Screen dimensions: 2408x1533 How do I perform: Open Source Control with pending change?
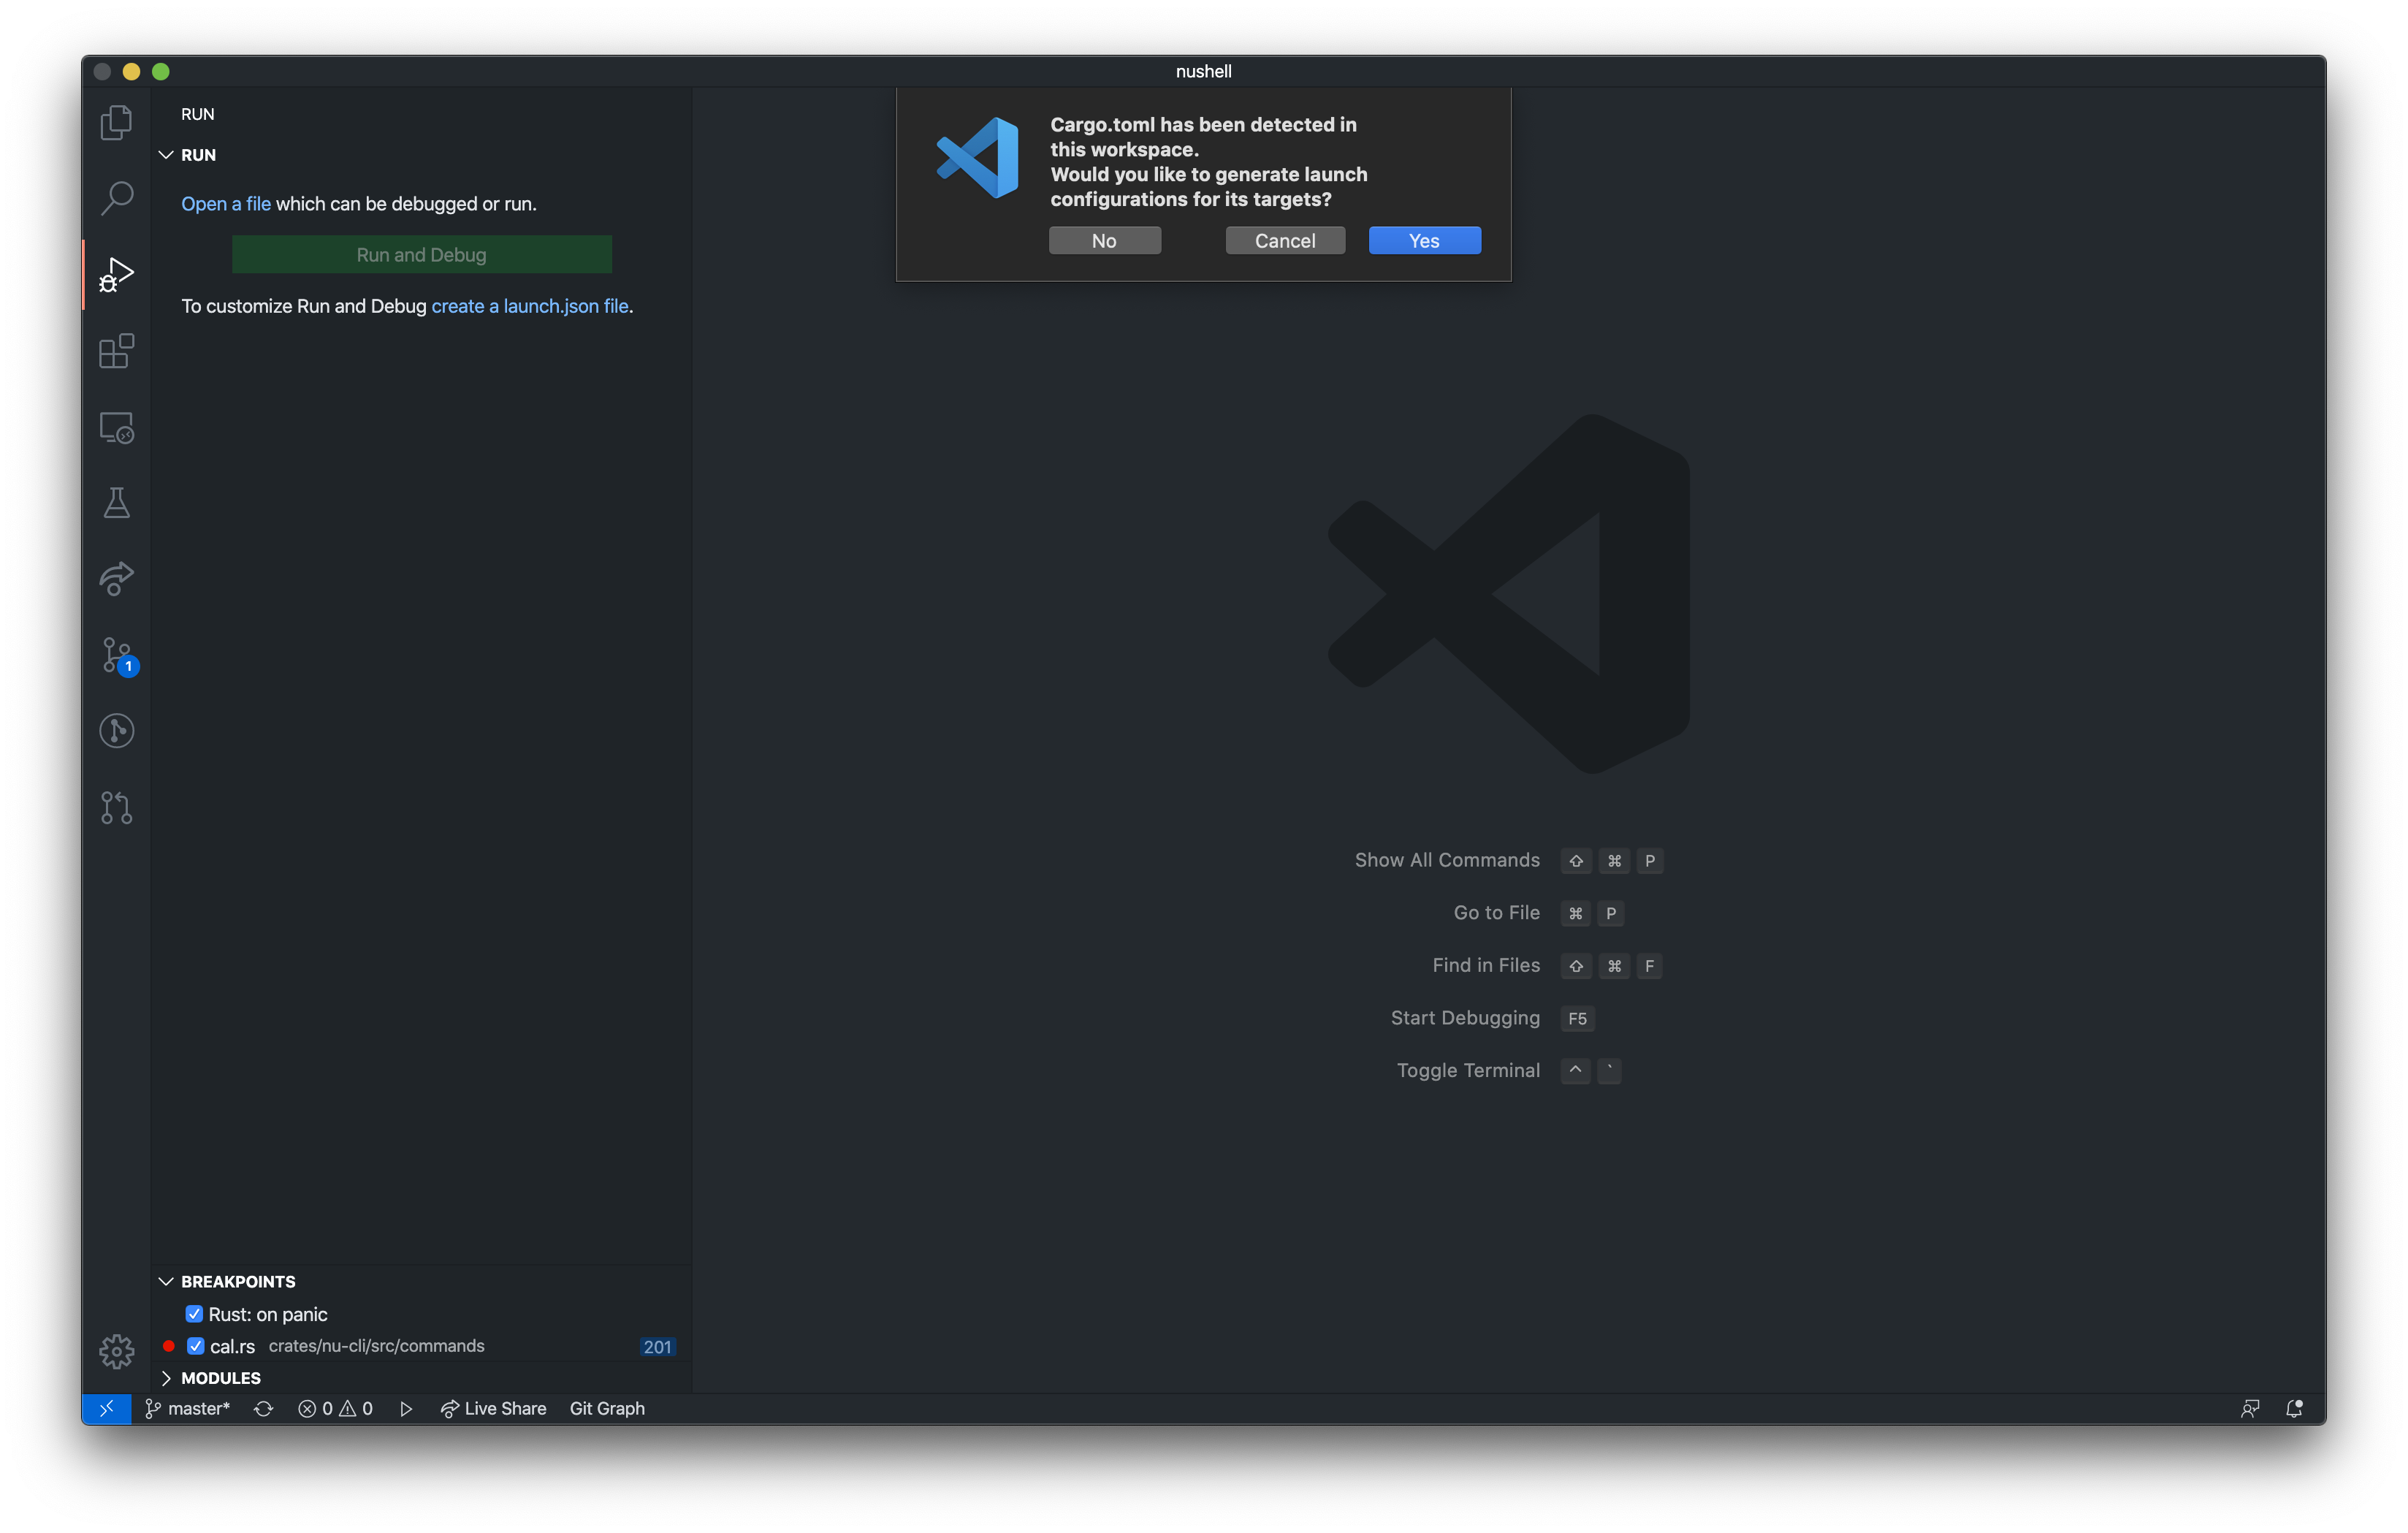pyautogui.click(x=116, y=656)
